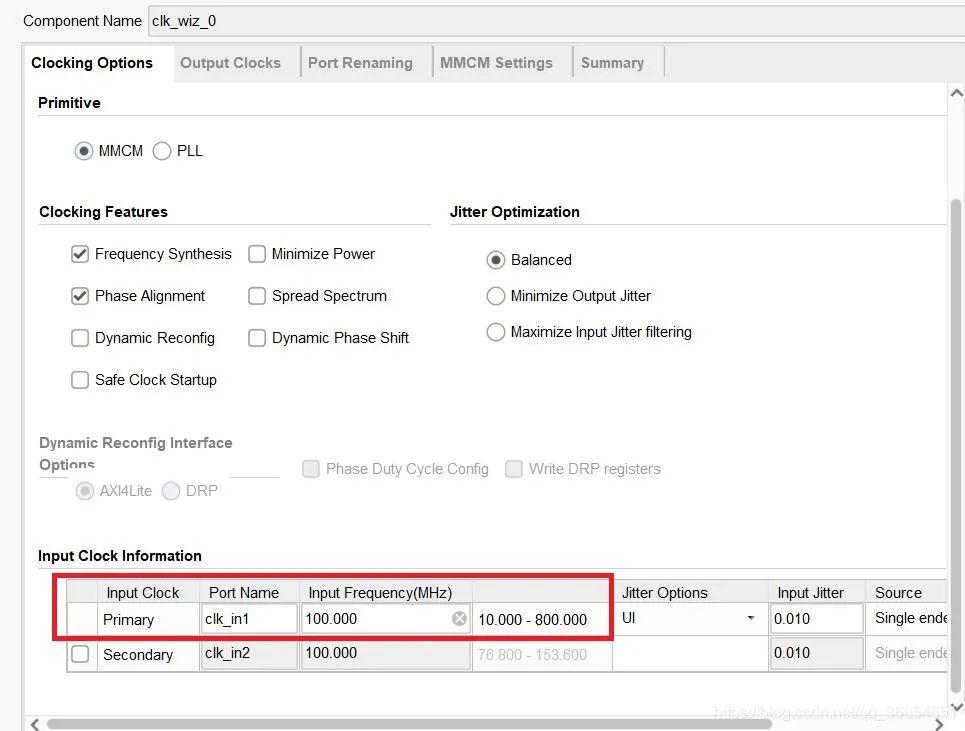
Task: Check the Dynamic Phase Shift box
Action: tap(257, 338)
